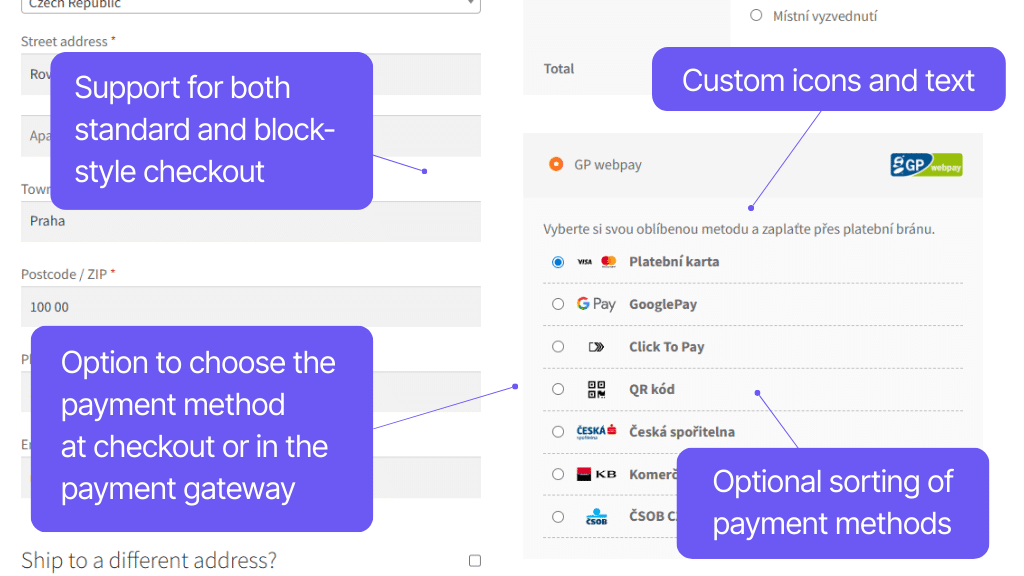This screenshot has width=1024, height=576.
Task: Click the GP webpay logo icon
Action: pos(926,165)
